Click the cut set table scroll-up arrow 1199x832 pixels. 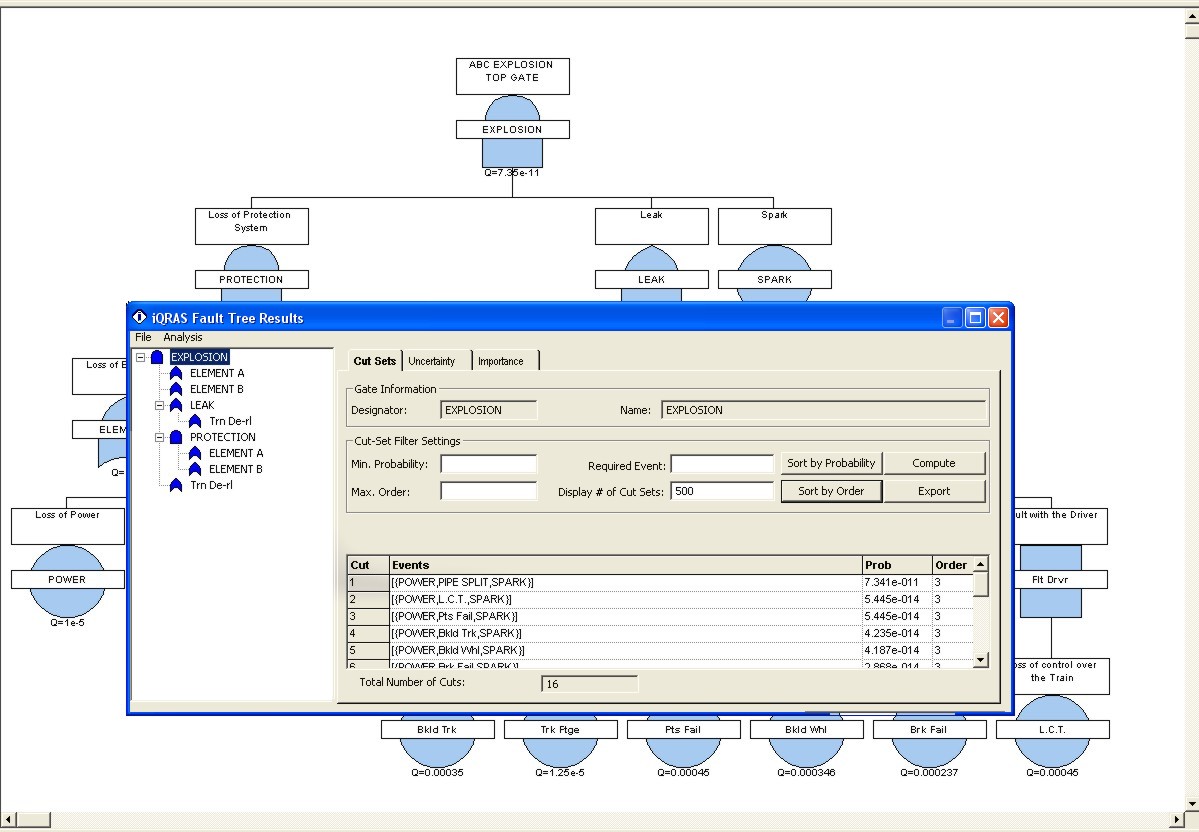pyautogui.click(x=981, y=564)
